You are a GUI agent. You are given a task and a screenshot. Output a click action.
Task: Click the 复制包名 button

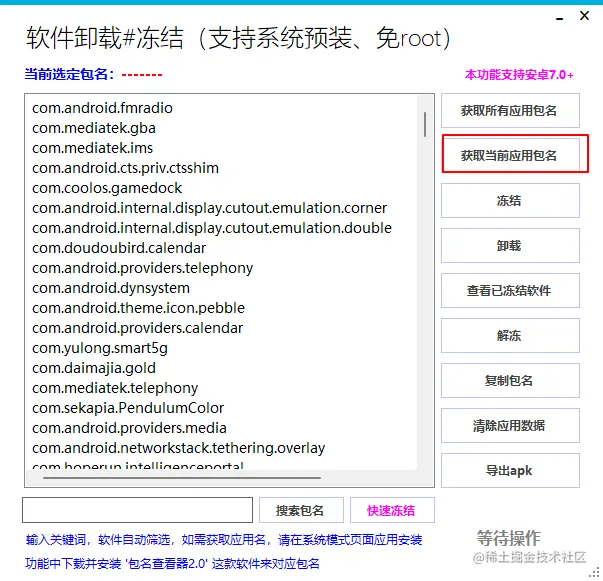[510, 380]
